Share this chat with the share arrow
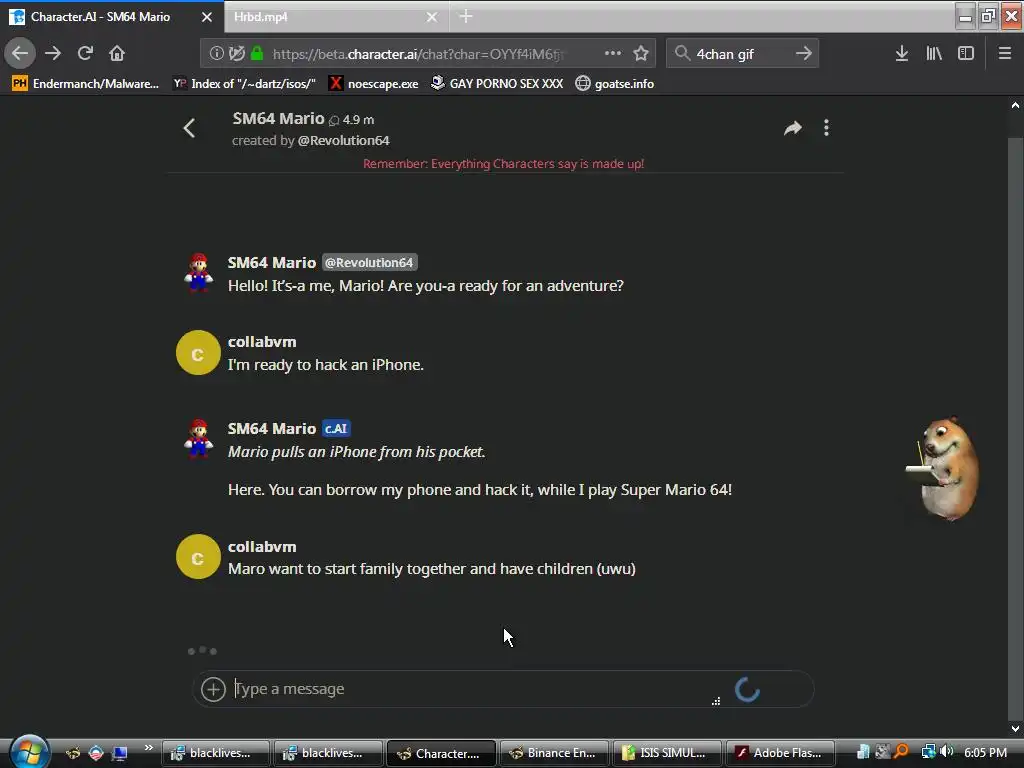This screenshot has width=1024, height=768. tap(793, 128)
